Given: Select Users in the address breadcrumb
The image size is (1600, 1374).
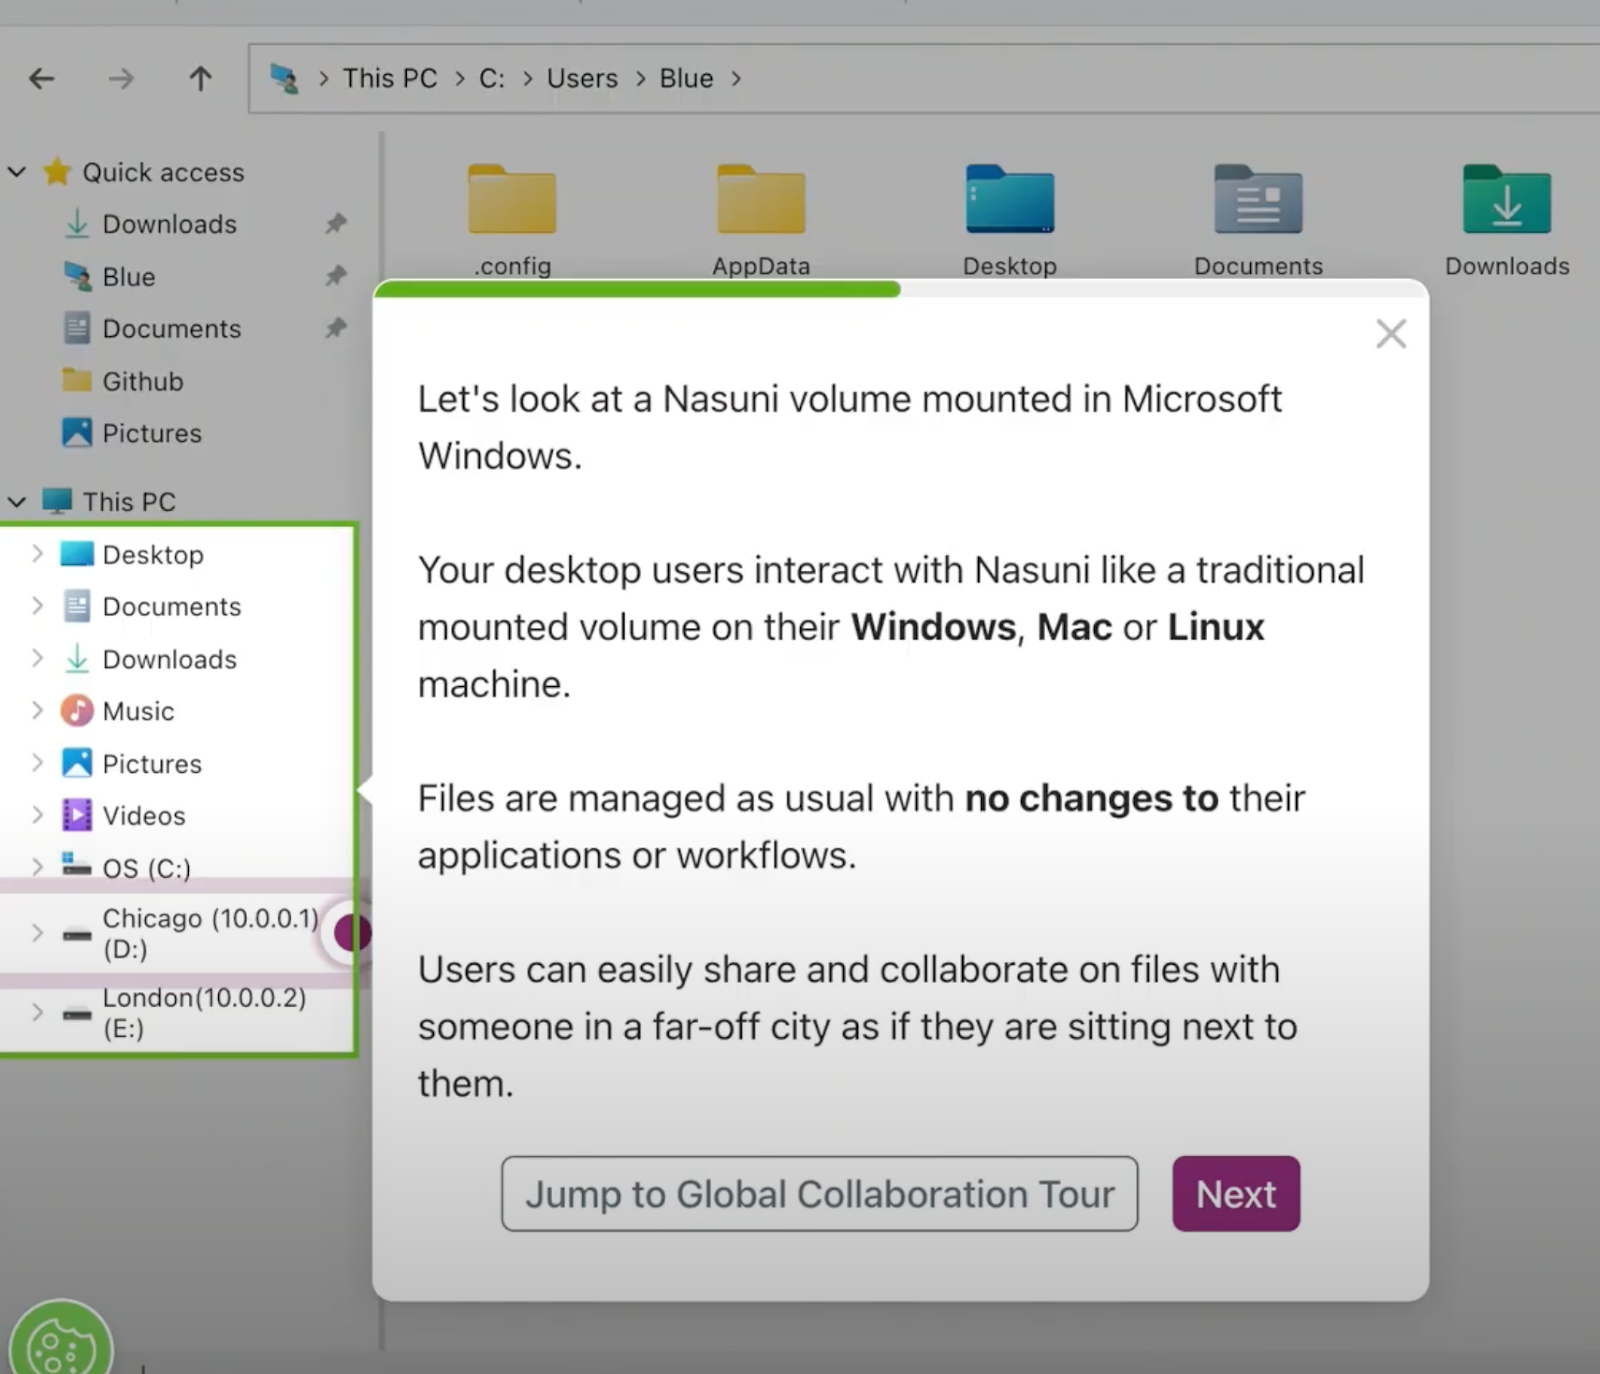Looking at the screenshot, I should click(582, 78).
